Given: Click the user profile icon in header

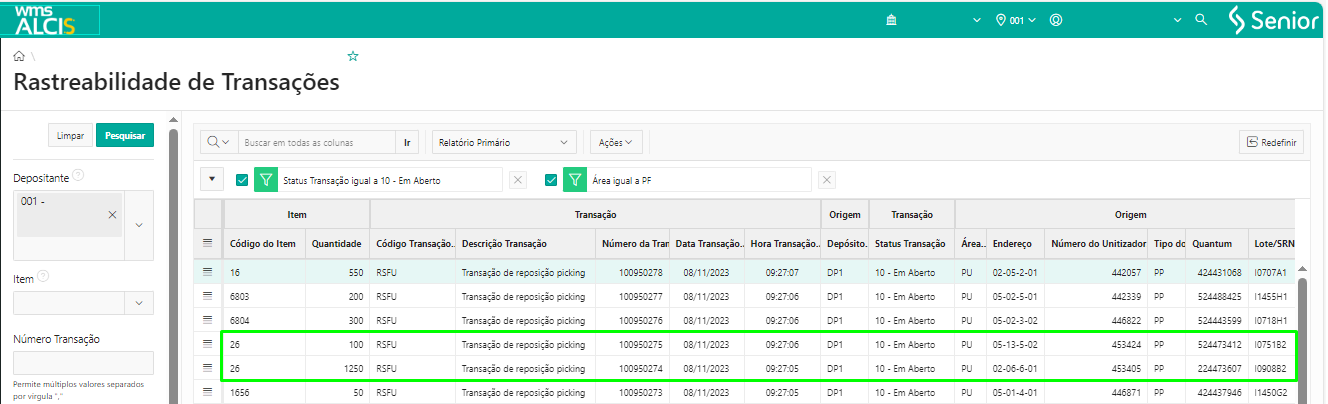Looking at the screenshot, I should (1056, 20).
